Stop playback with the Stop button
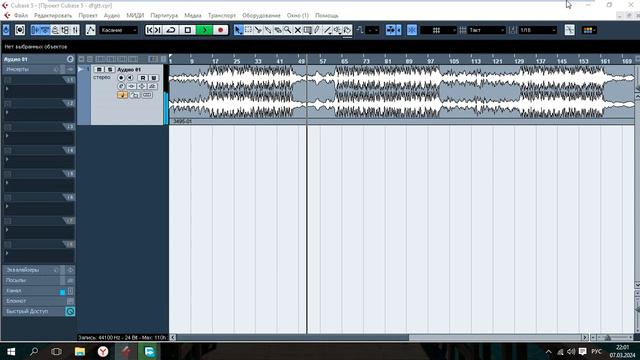The image size is (640, 360). (187, 30)
